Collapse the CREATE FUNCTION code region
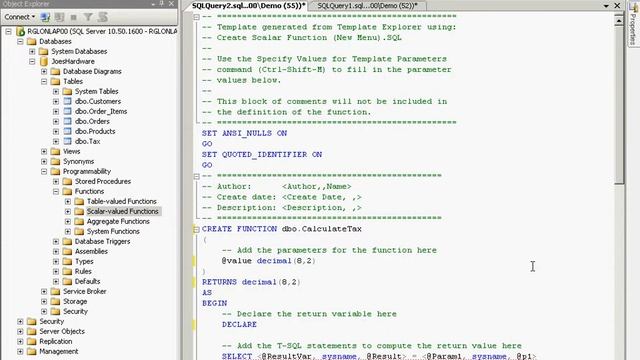Viewport: 640px width, 360px height. pyautogui.click(x=196, y=229)
